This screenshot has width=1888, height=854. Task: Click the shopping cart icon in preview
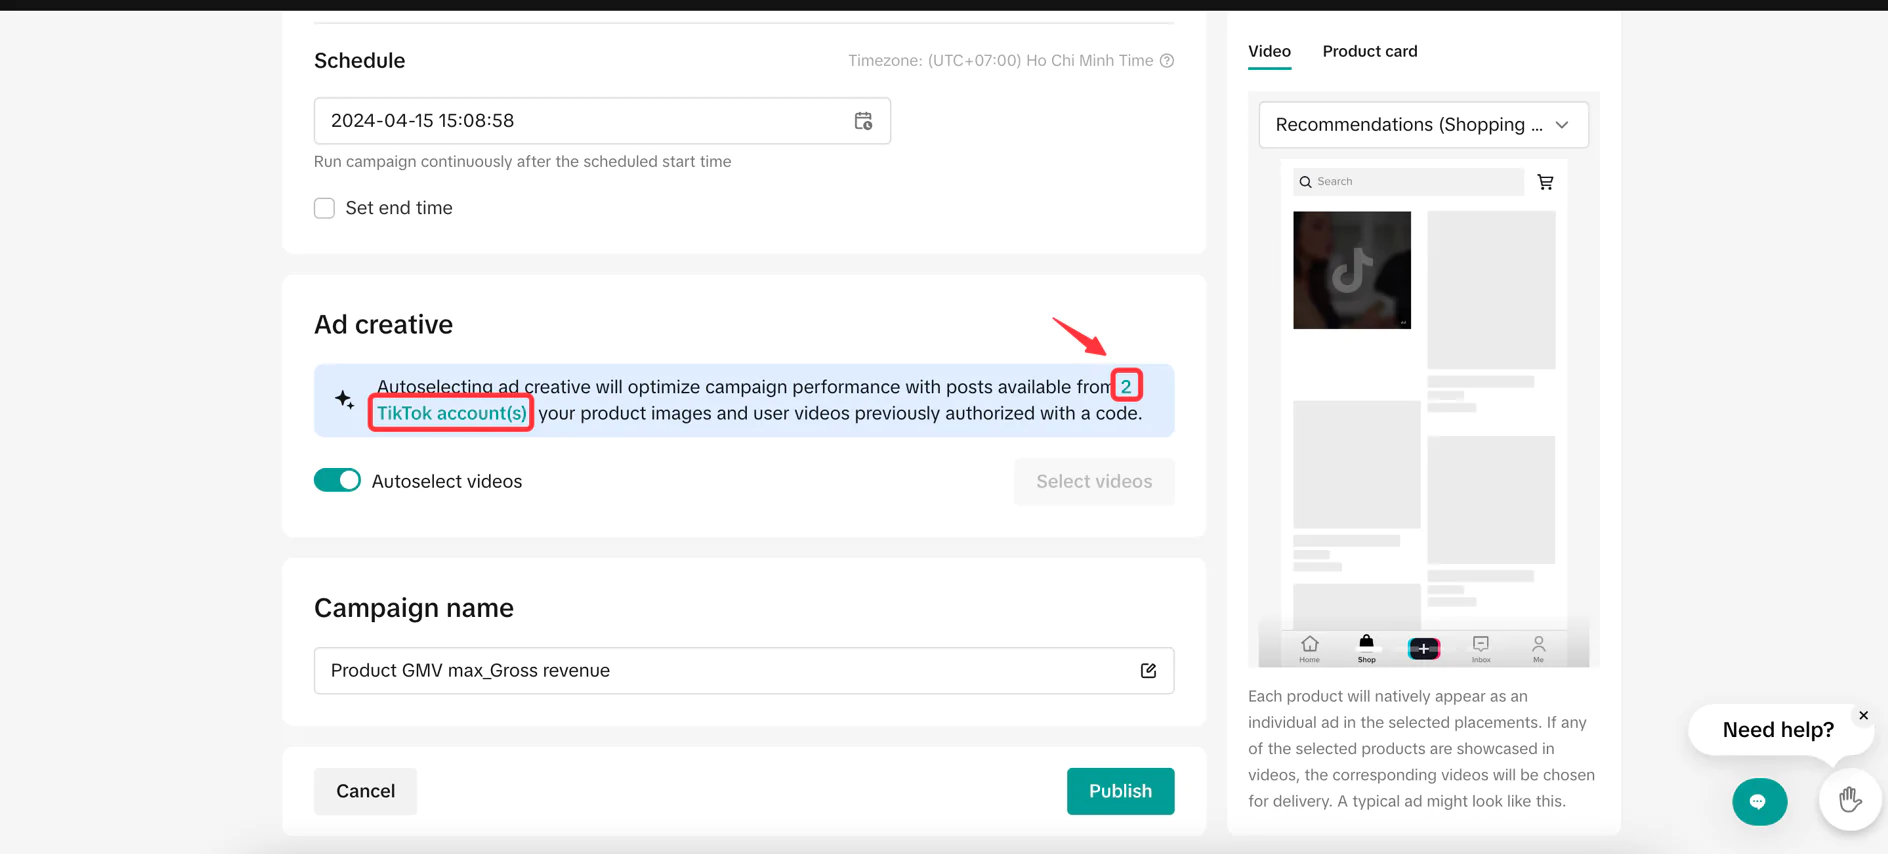1545,182
